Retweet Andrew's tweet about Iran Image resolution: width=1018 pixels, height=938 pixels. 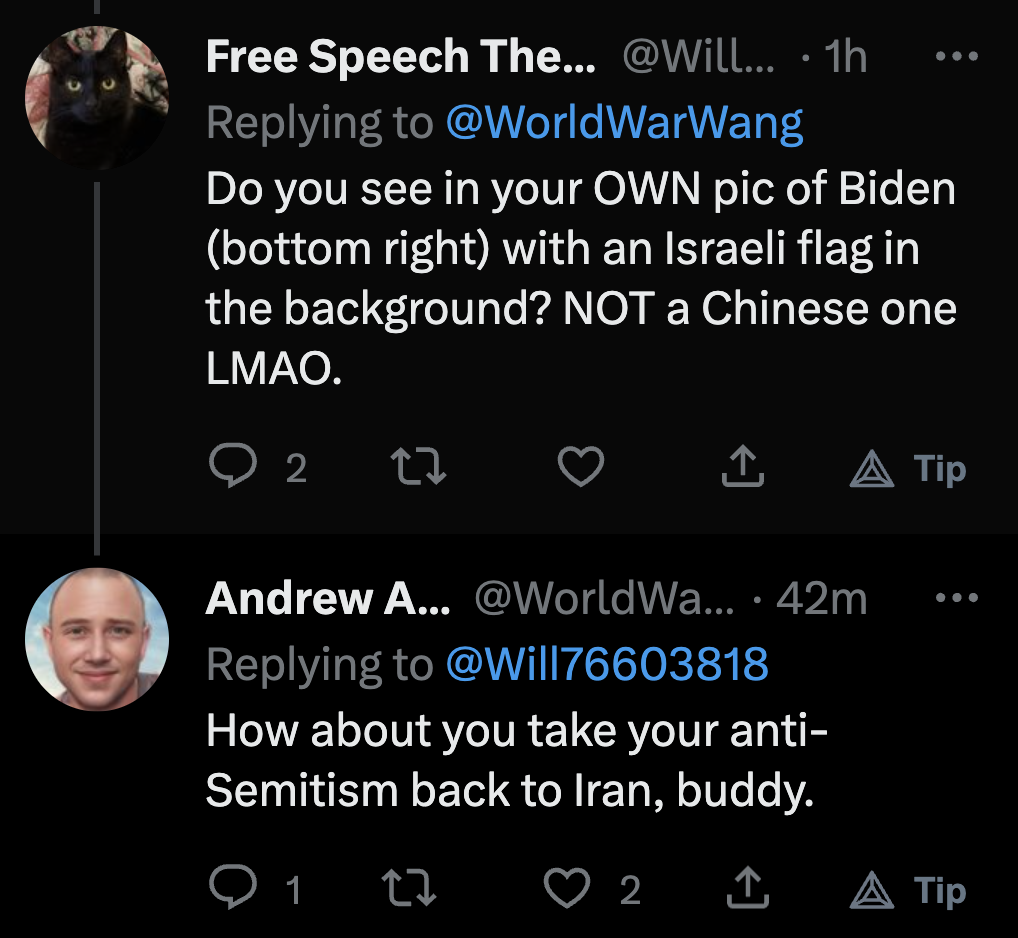[x=411, y=889]
